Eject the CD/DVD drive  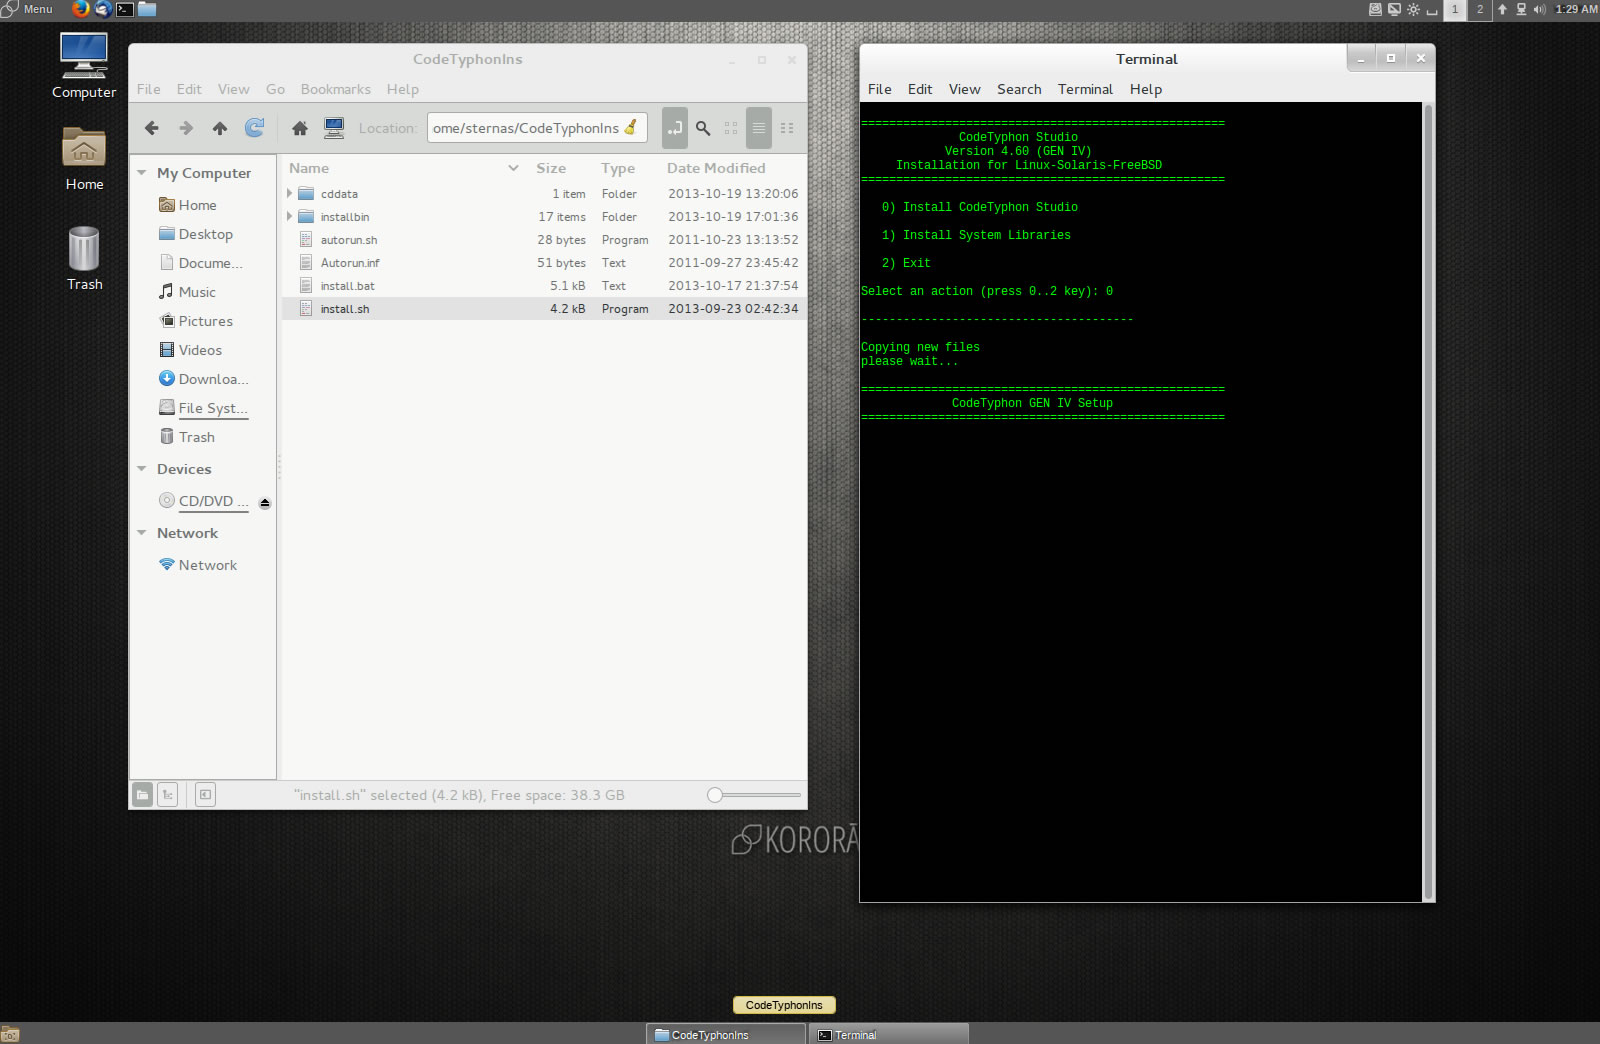265,503
